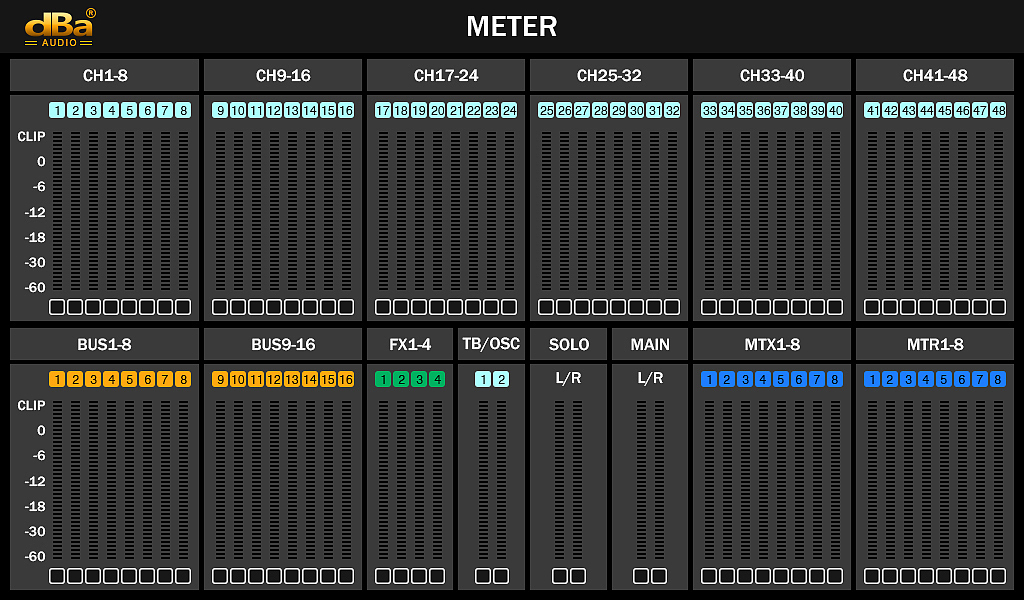Check the clip box under MAIN left channel
This screenshot has height=600, width=1024.
[x=640, y=575]
